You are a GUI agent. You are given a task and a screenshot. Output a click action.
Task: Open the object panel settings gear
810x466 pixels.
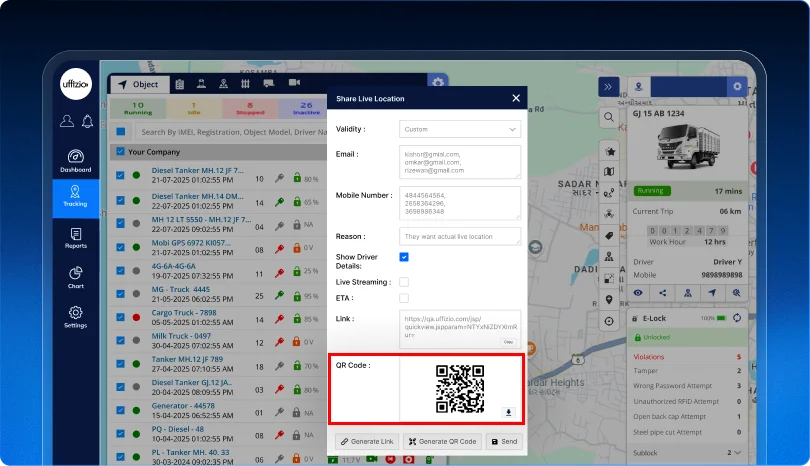click(x=438, y=83)
